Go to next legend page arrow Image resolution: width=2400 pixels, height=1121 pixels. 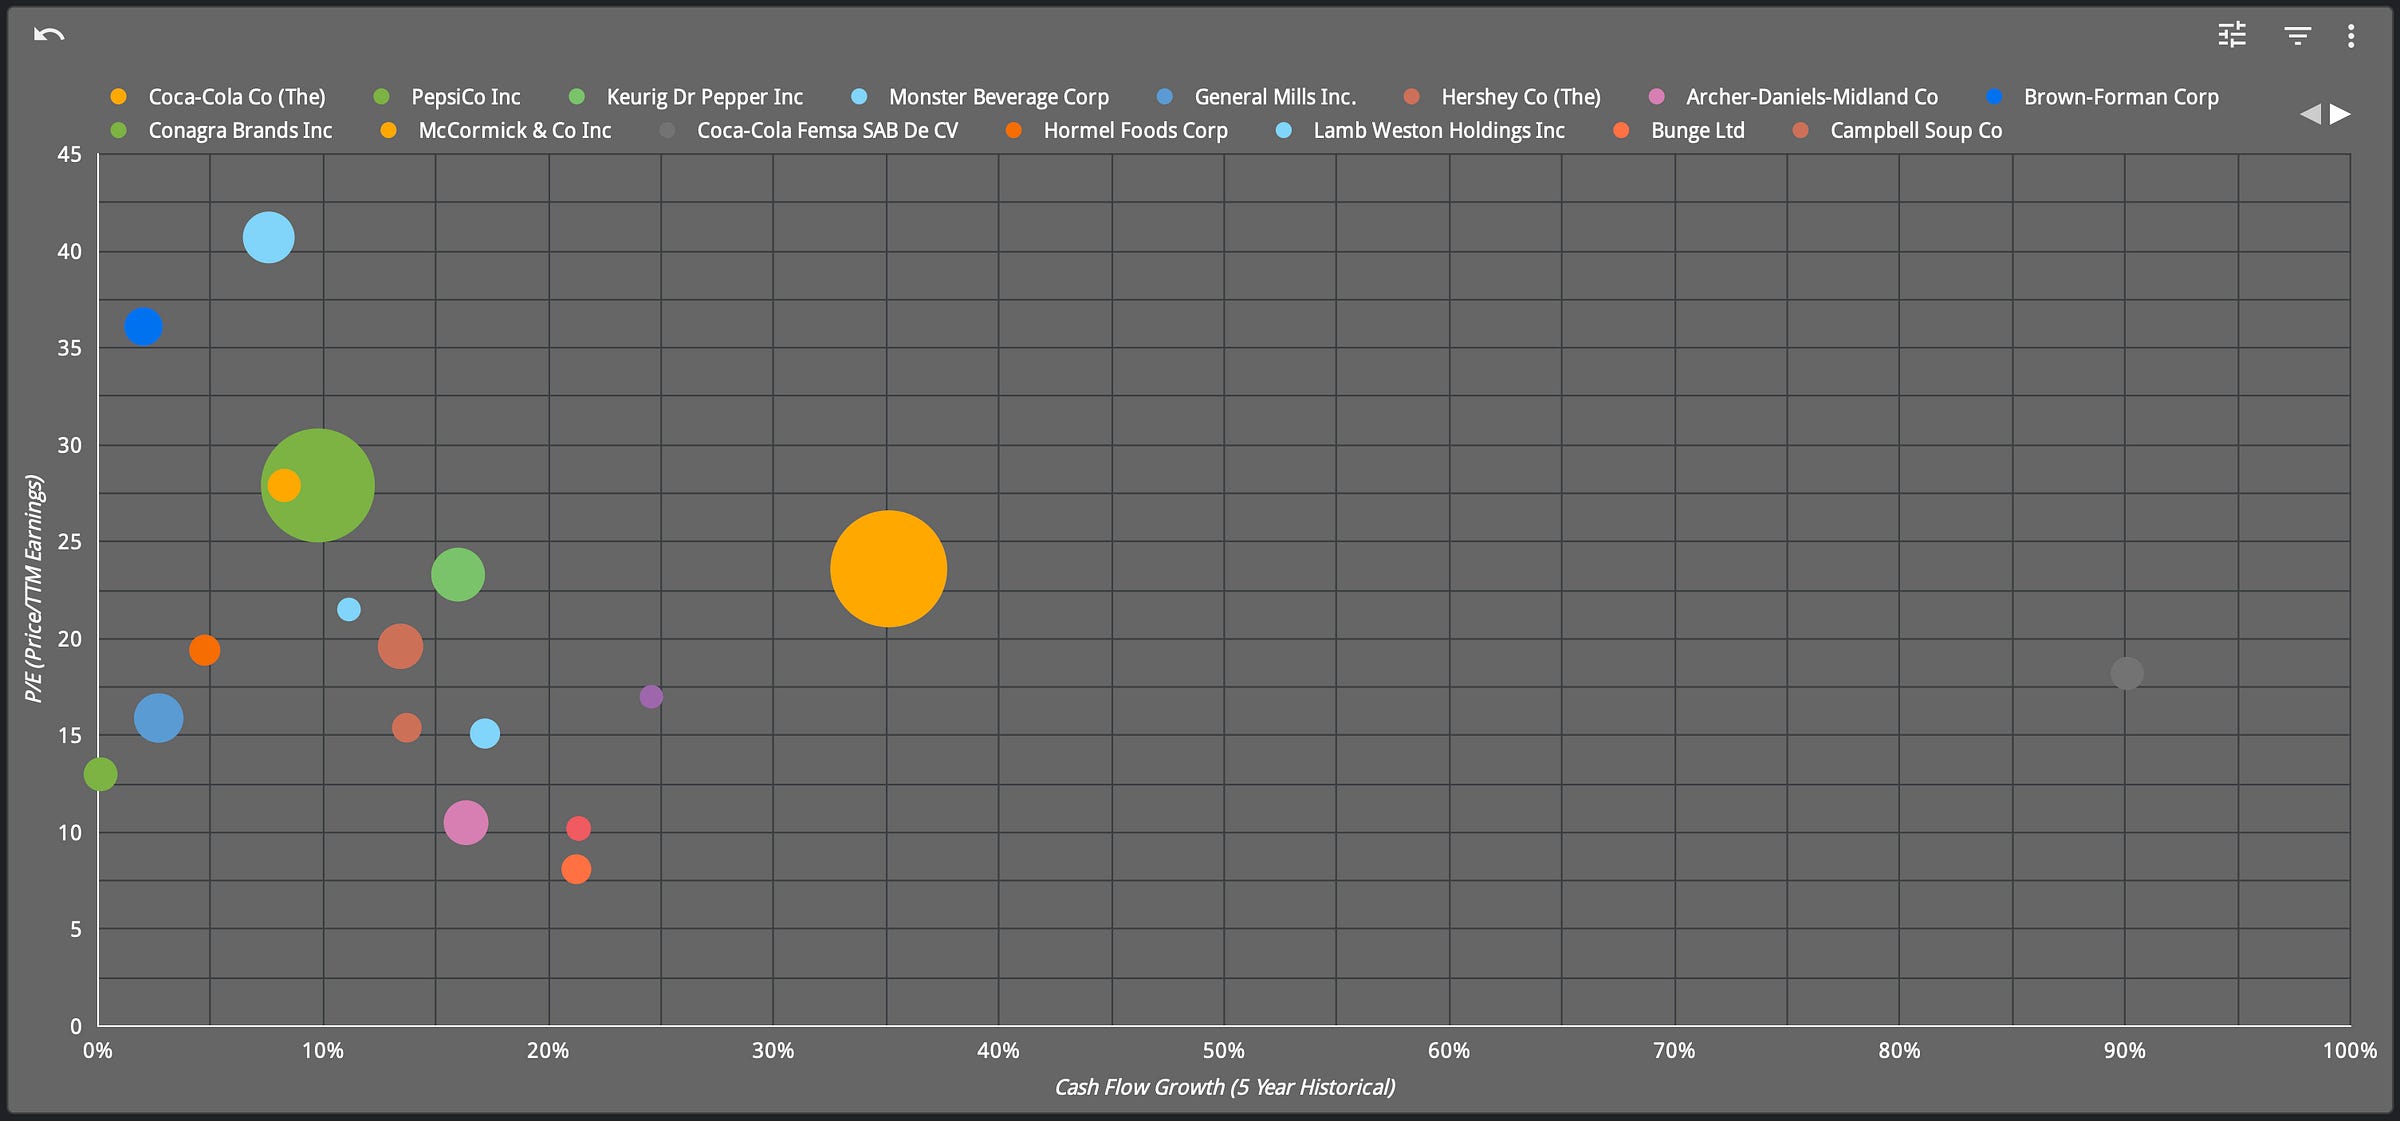pos(2341,114)
